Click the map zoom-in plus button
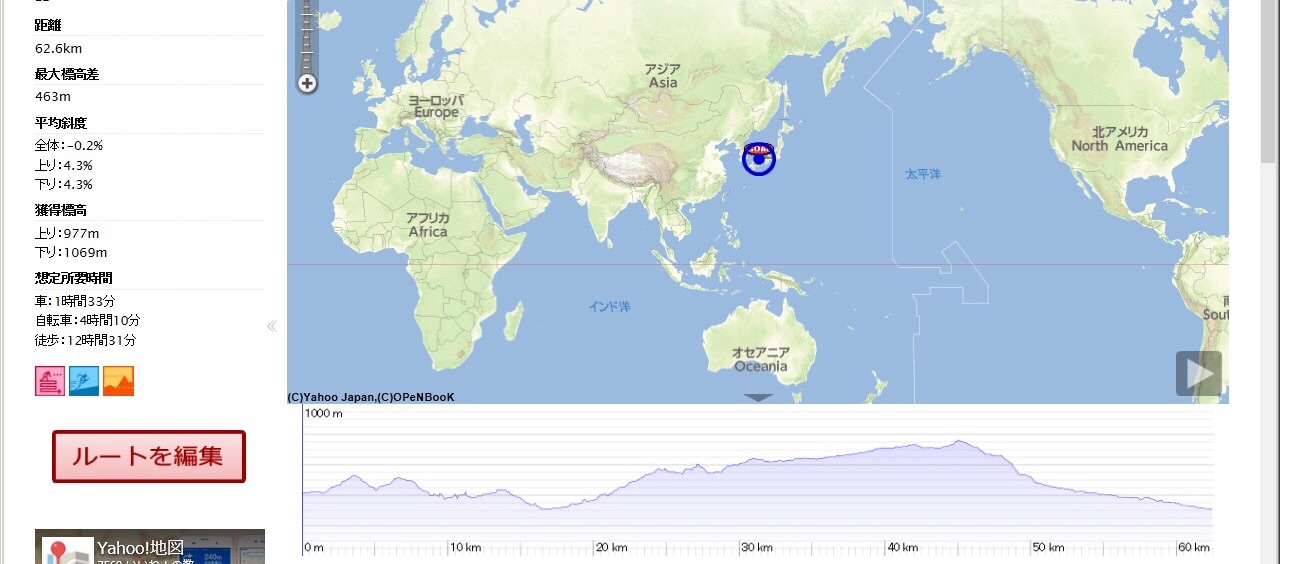Viewport: 1291px width, 564px height. click(x=308, y=84)
